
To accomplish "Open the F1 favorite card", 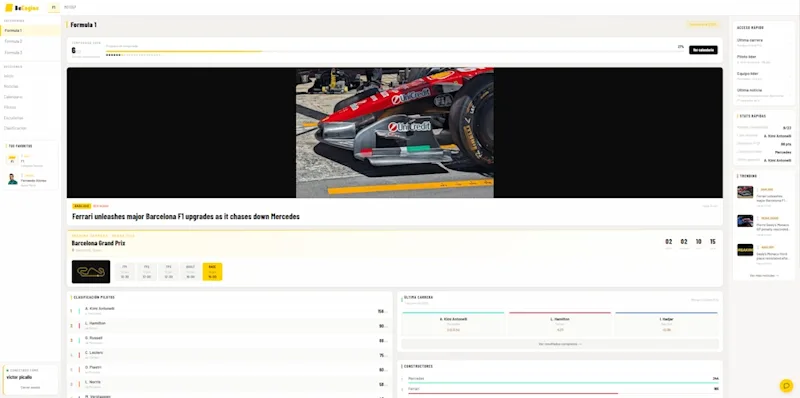I will point(31,160).
